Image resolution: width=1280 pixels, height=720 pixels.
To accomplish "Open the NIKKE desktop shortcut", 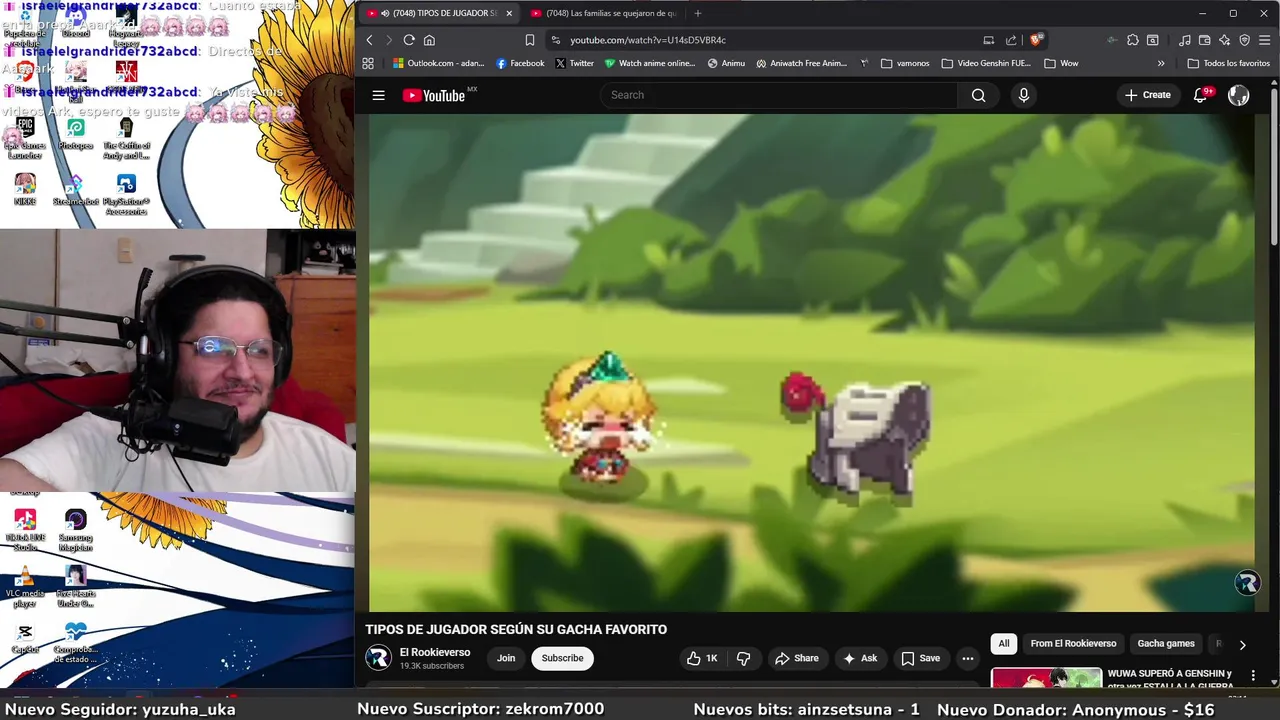I will (25, 189).
